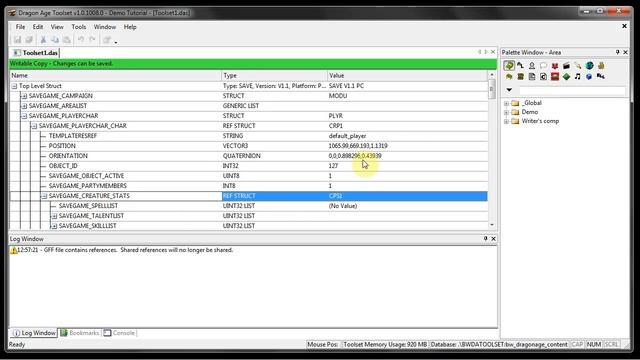Open the Help menu
Screen dimensions: 640x360
point(130,27)
